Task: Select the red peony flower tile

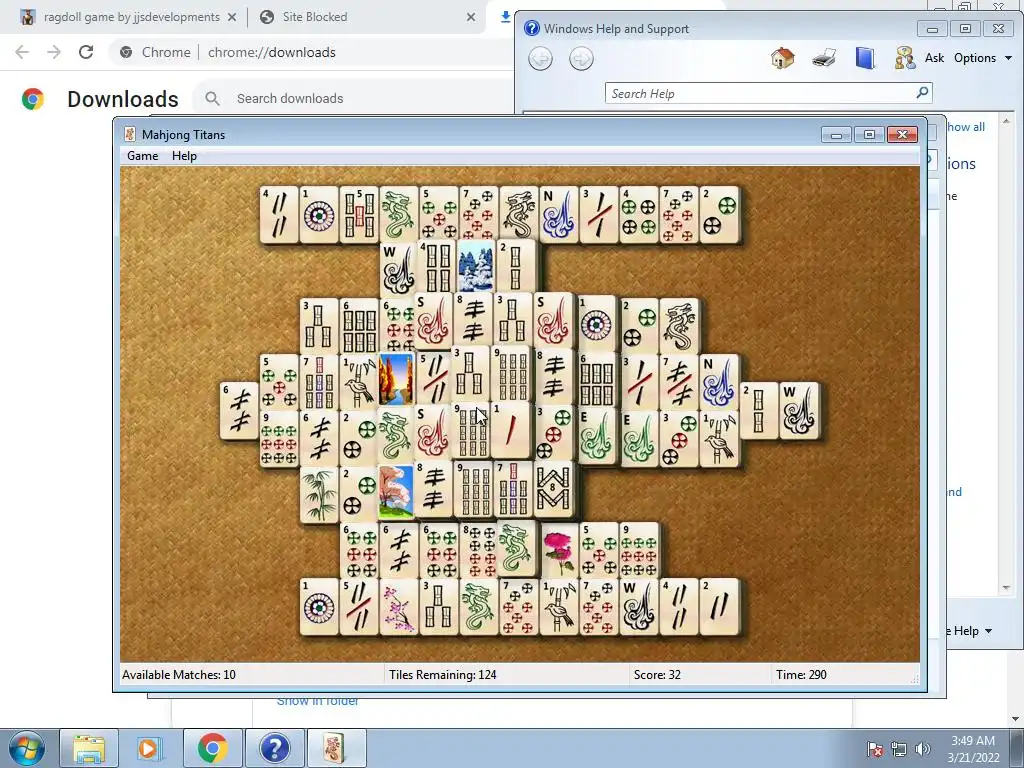Action: 558,551
